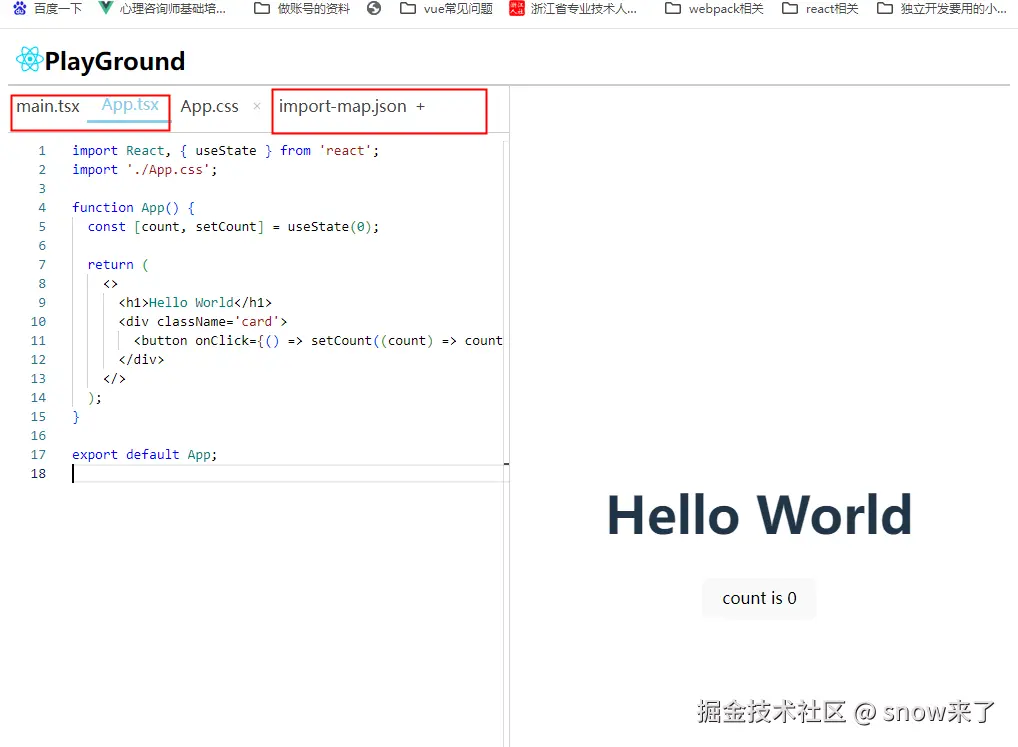The width and height of the screenshot is (1018, 747).
Task: Click 'function App()' on line 4
Action: pyautogui.click(x=125, y=208)
